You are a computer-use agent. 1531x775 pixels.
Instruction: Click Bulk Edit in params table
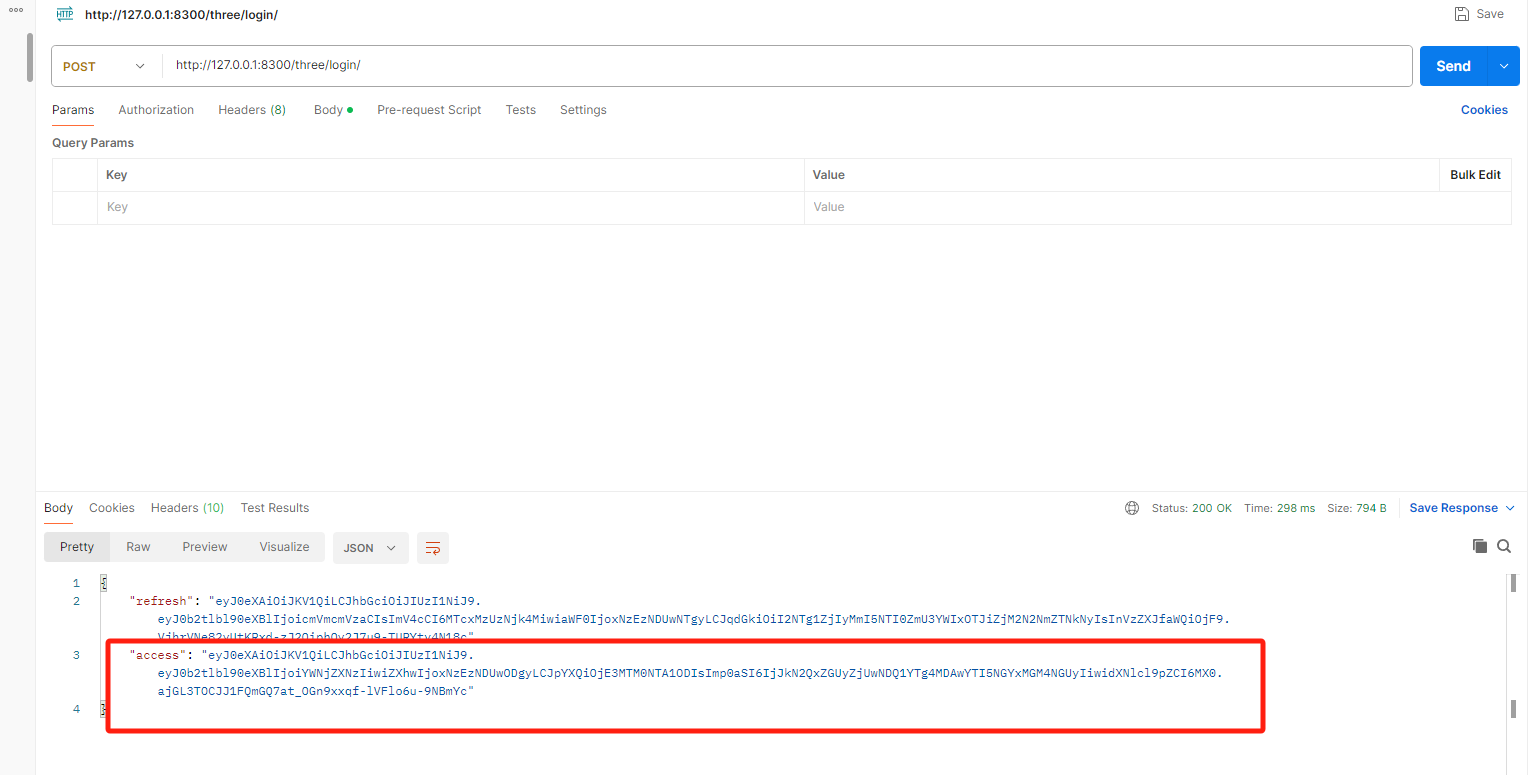click(1475, 175)
